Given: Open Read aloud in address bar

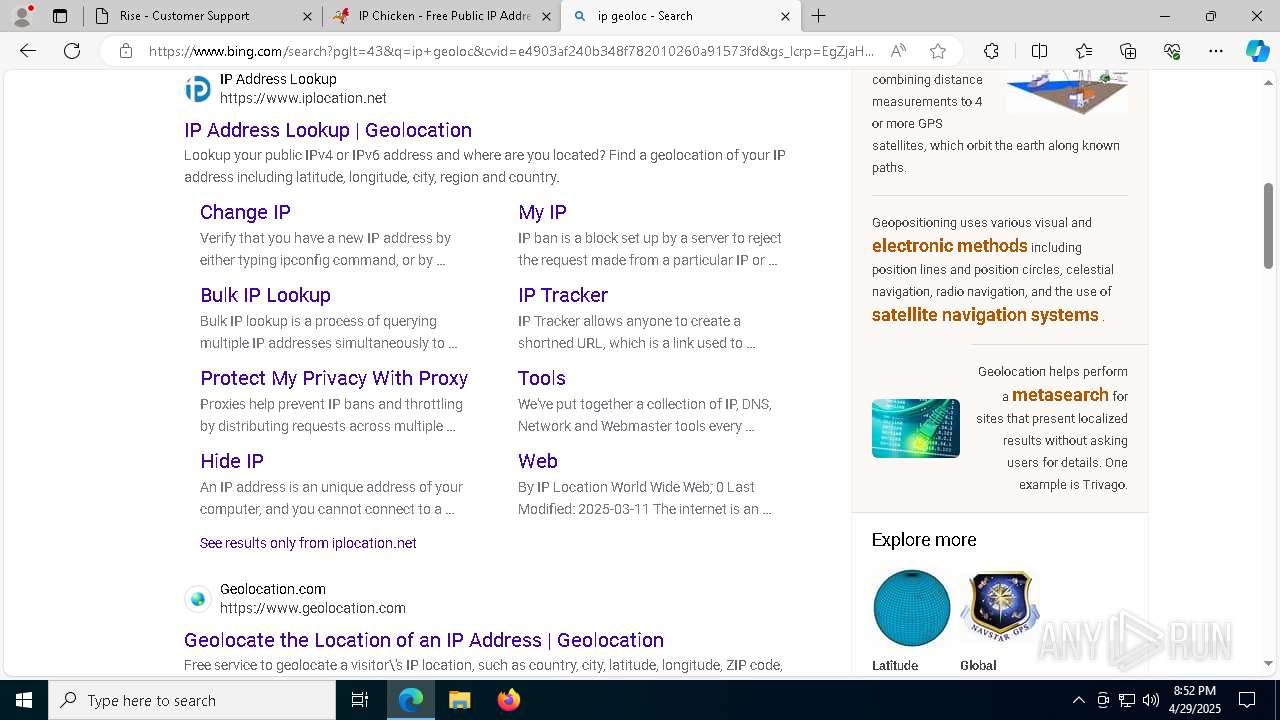Looking at the screenshot, I should [898, 51].
